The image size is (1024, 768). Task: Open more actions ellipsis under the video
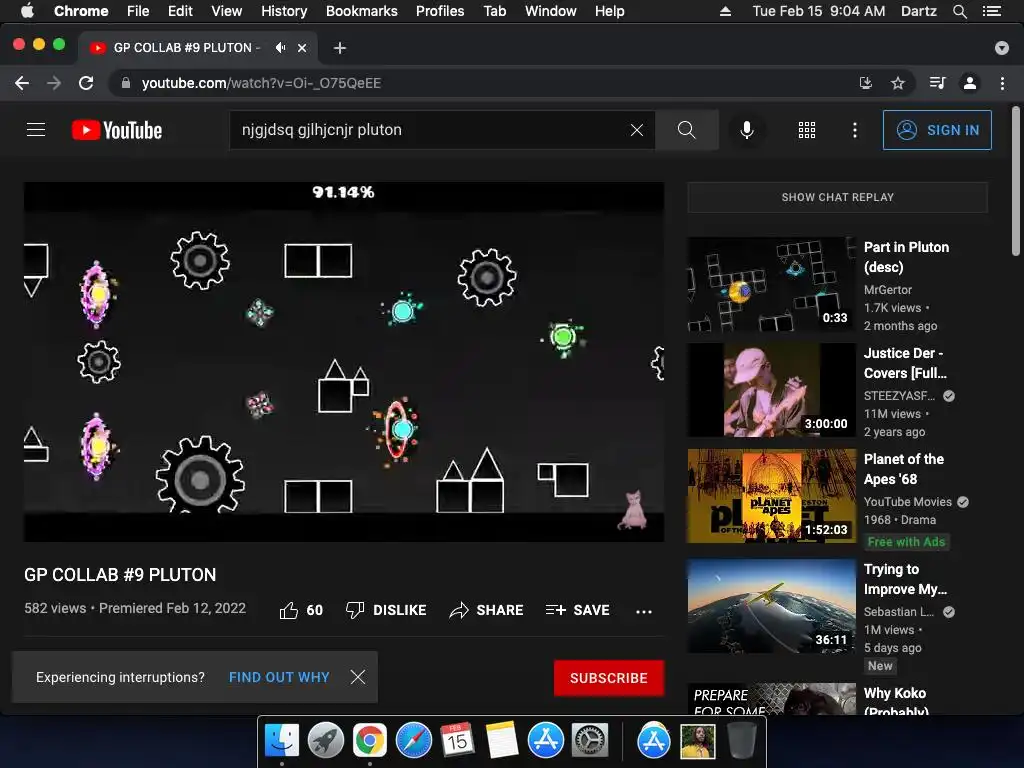click(644, 611)
